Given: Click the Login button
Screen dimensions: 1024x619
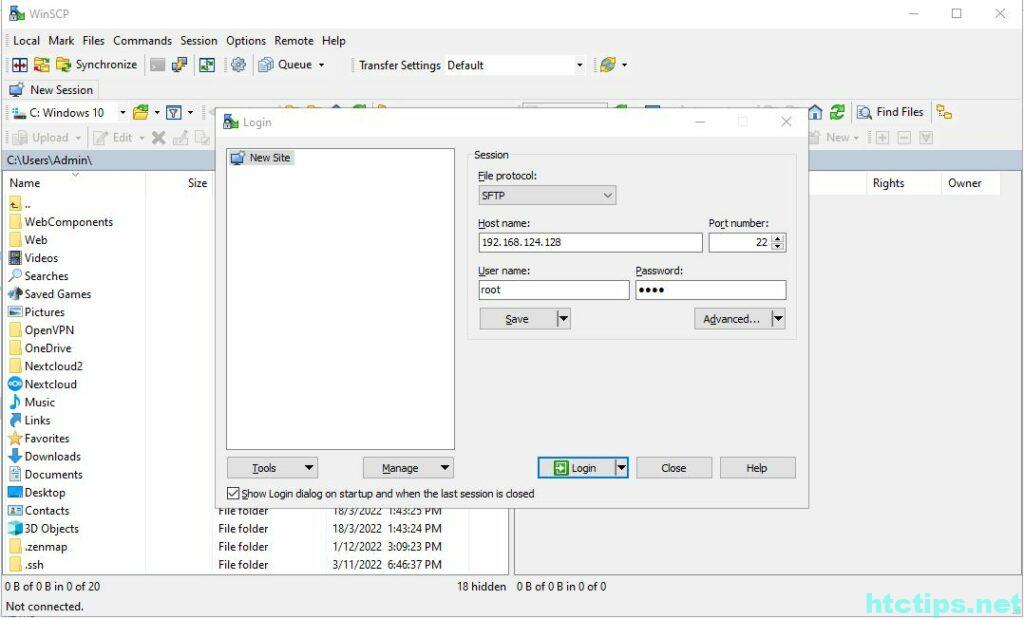Looking at the screenshot, I should [576, 468].
